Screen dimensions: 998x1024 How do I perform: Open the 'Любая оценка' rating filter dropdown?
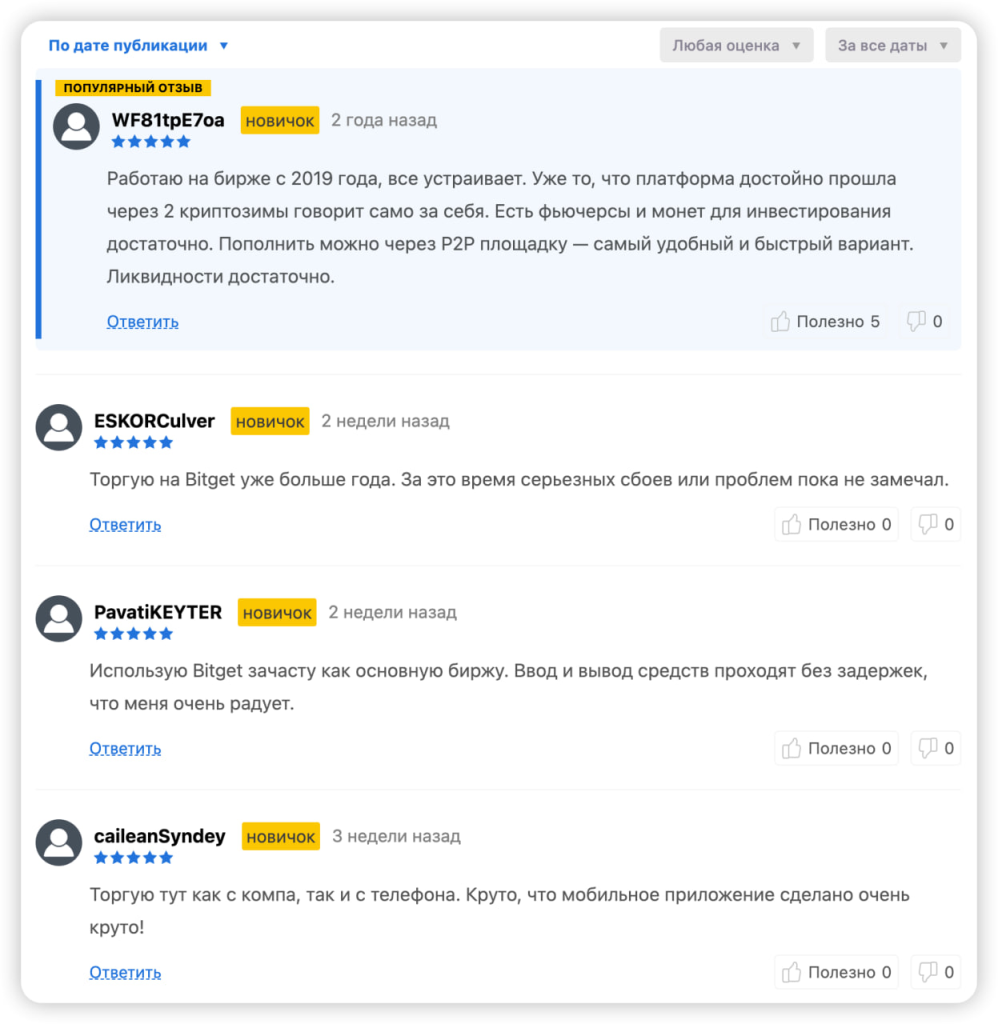pos(736,45)
